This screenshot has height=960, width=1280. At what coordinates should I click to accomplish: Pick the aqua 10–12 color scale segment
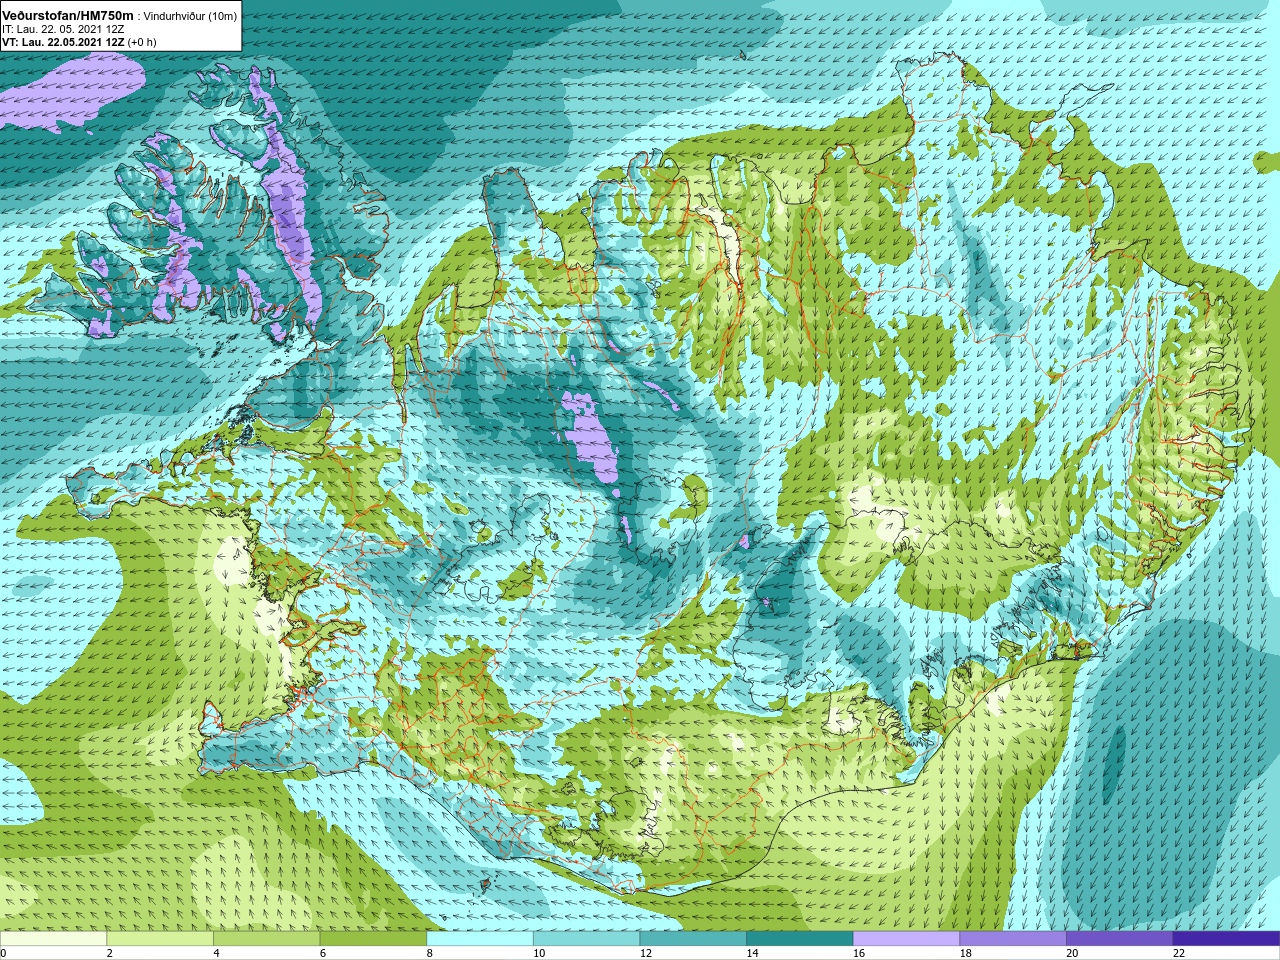click(x=586, y=939)
